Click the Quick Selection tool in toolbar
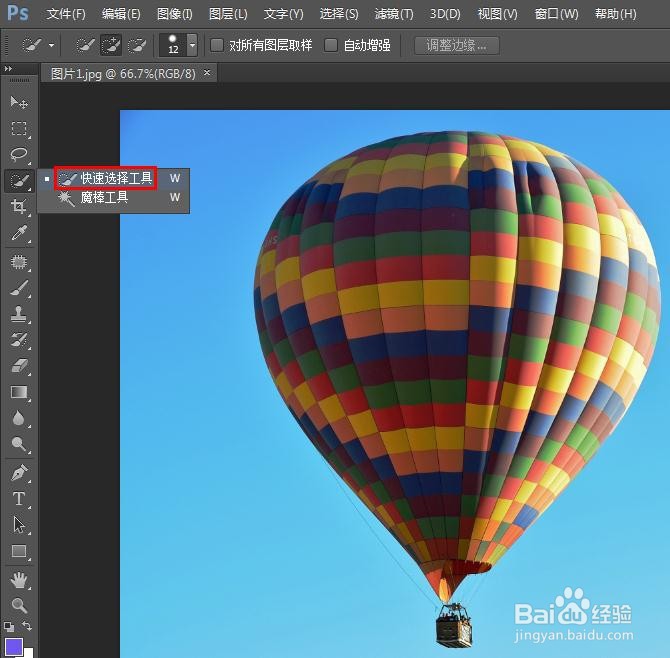The width and height of the screenshot is (670, 658). pyautogui.click(x=19, y=180)
